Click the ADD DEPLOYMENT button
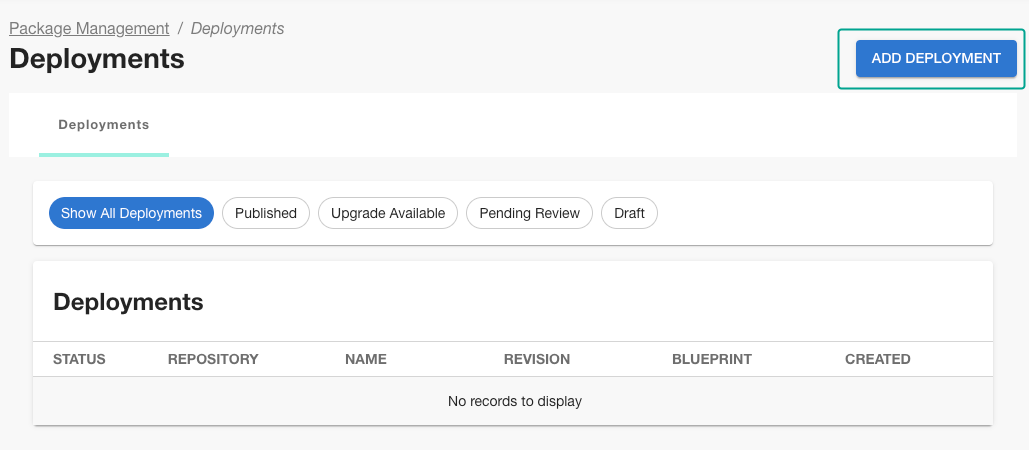Viewport: 1029px width, 450px height. coord(935,59)
